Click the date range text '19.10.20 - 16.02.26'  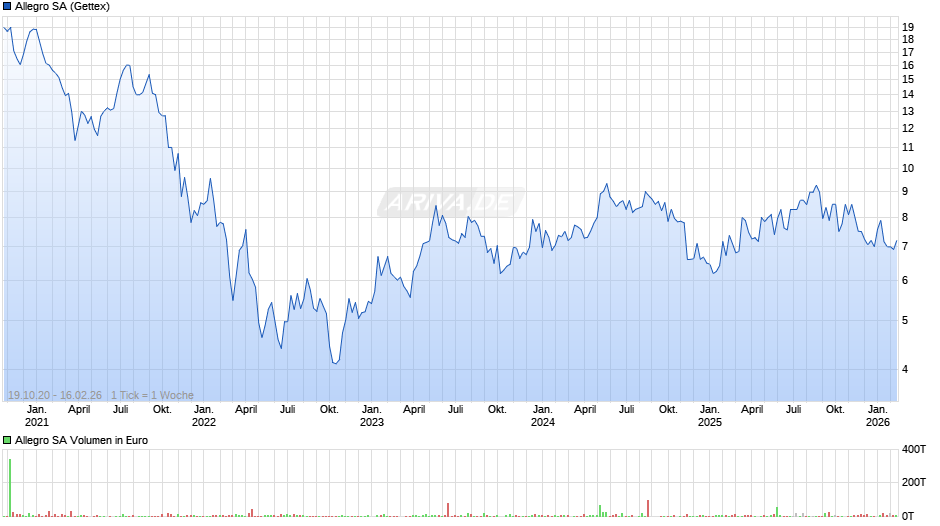pos(55,395)
